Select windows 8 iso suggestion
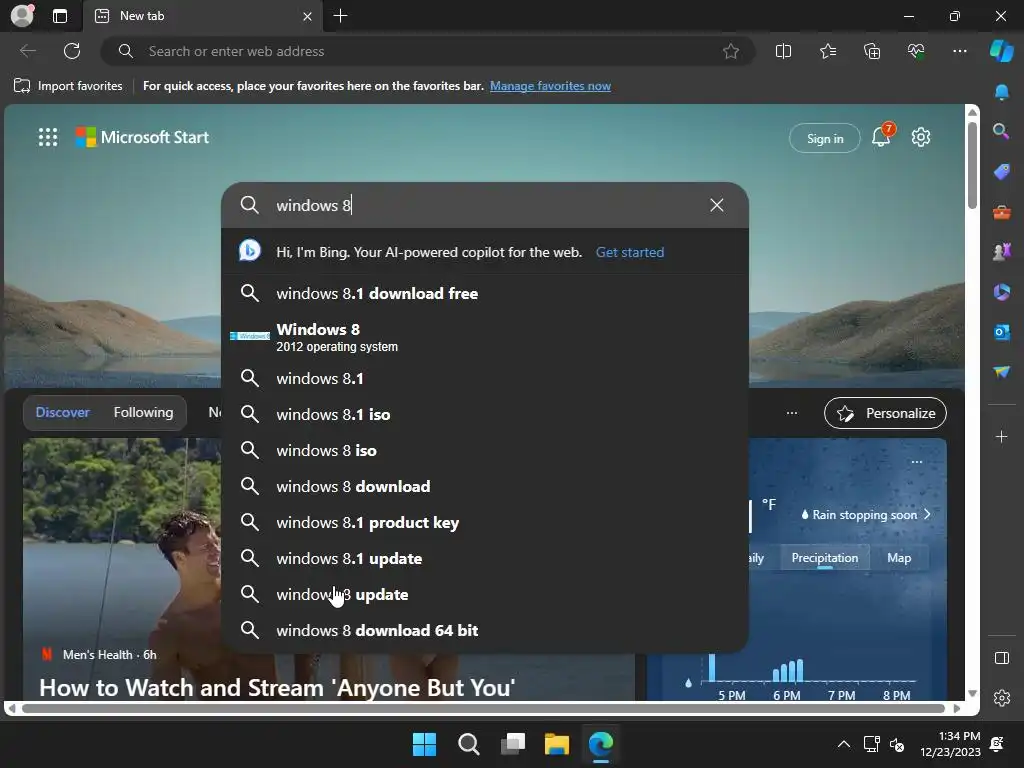Screen dimensions: 1024x768 (x=485, y=450)
